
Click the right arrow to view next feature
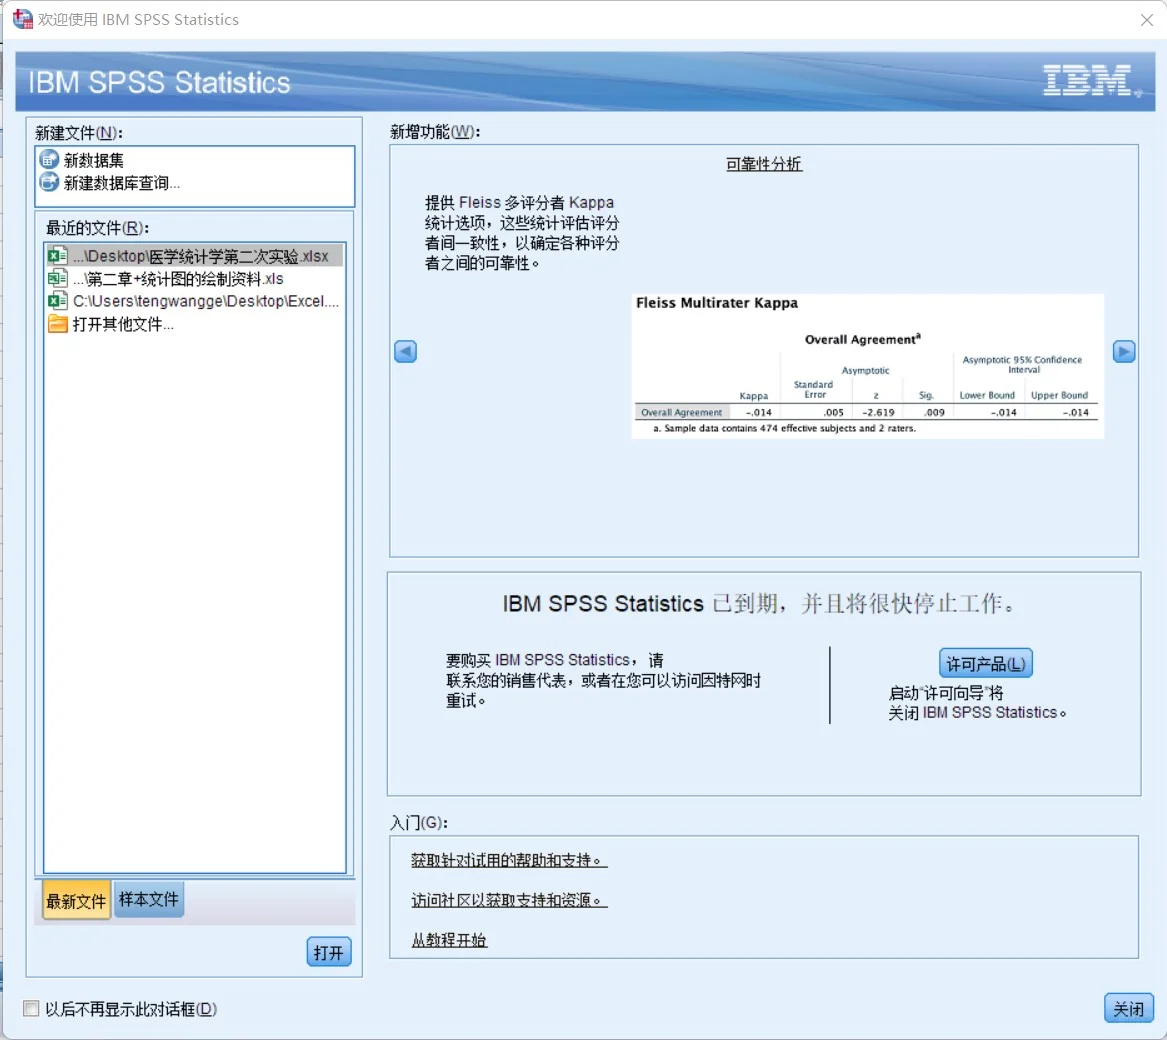point(1123,351)
